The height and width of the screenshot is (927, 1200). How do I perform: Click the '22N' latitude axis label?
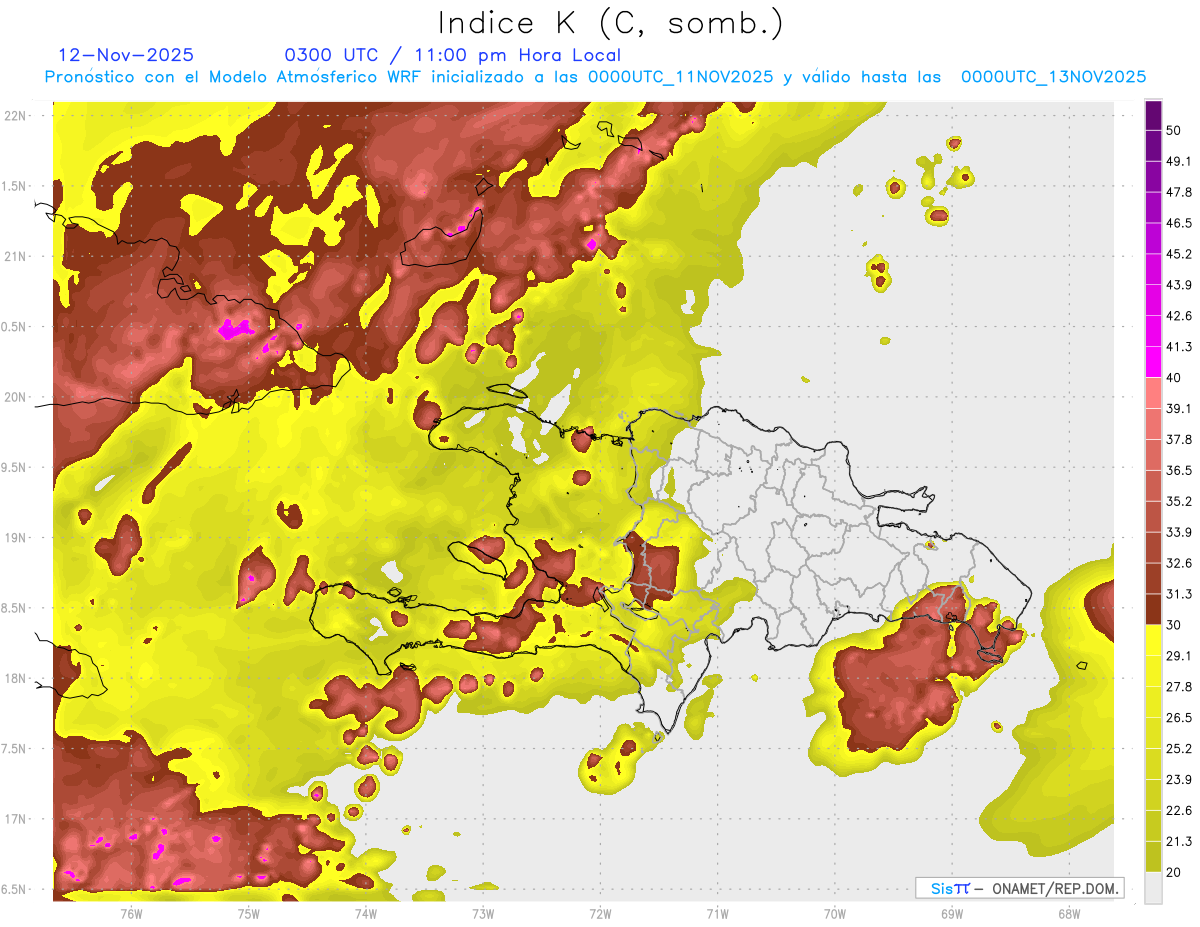16,116
